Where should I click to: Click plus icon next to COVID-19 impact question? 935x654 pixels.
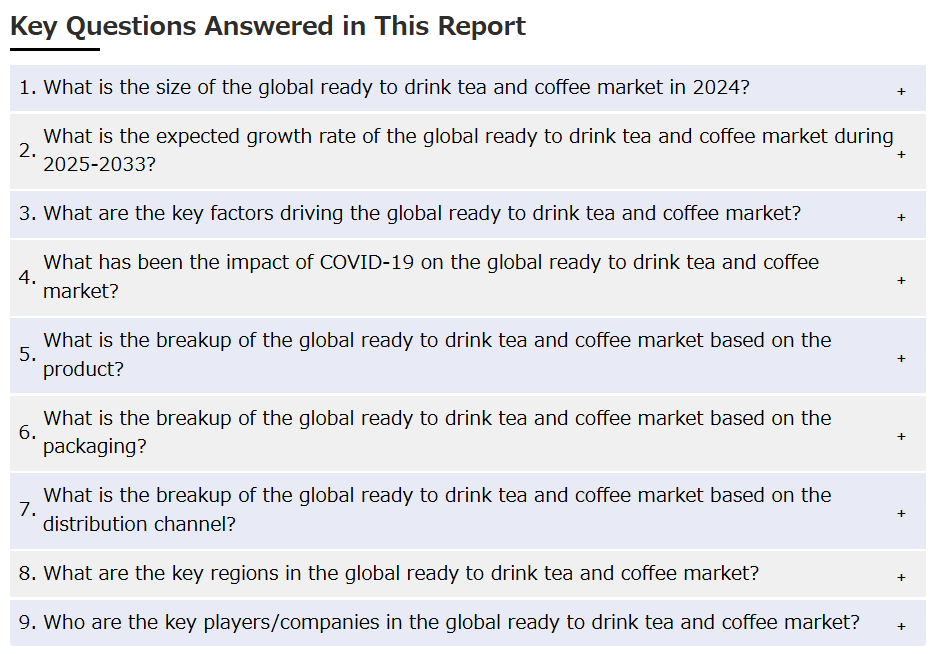(x=901, y=280)
